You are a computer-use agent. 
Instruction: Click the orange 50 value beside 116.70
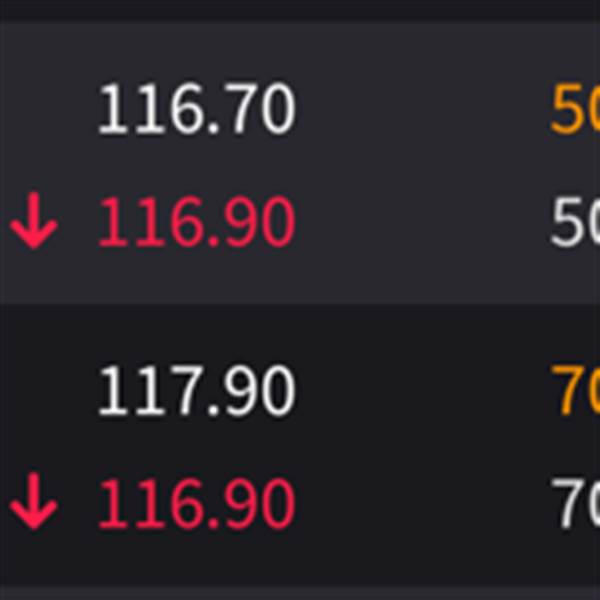tap(575, 110)
